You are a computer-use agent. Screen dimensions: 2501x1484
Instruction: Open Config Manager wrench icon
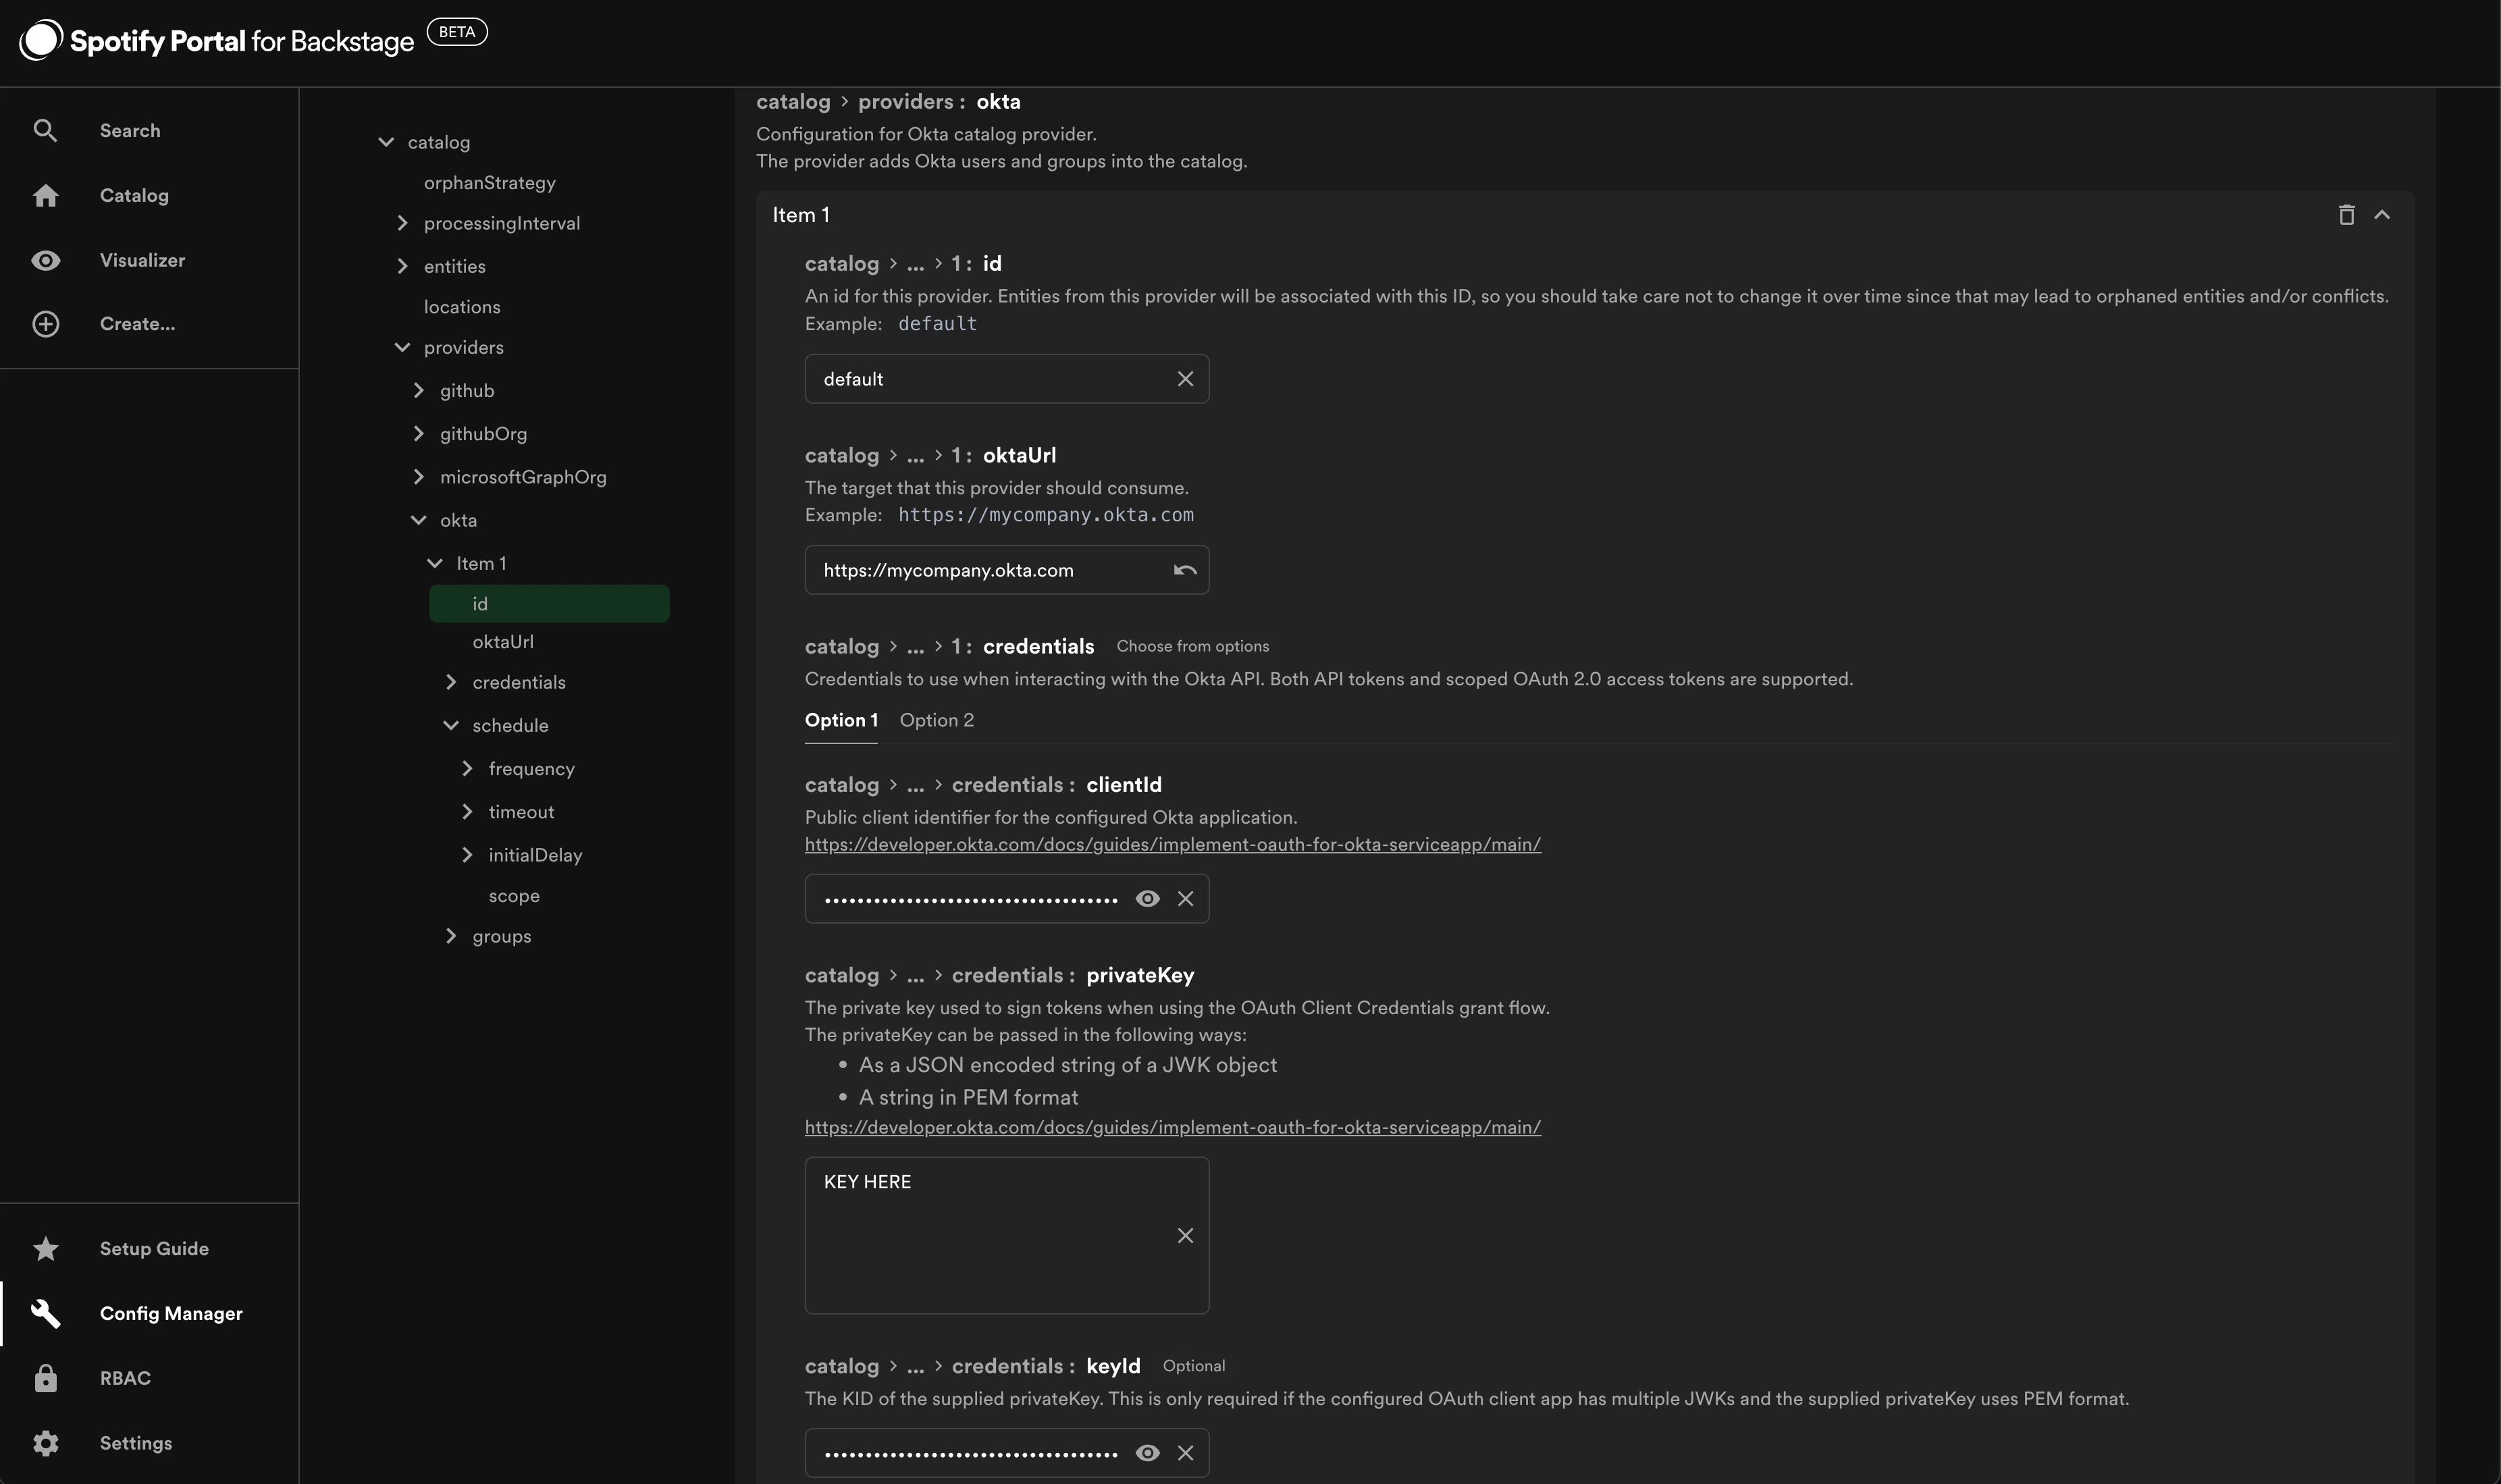[45, 1313]
